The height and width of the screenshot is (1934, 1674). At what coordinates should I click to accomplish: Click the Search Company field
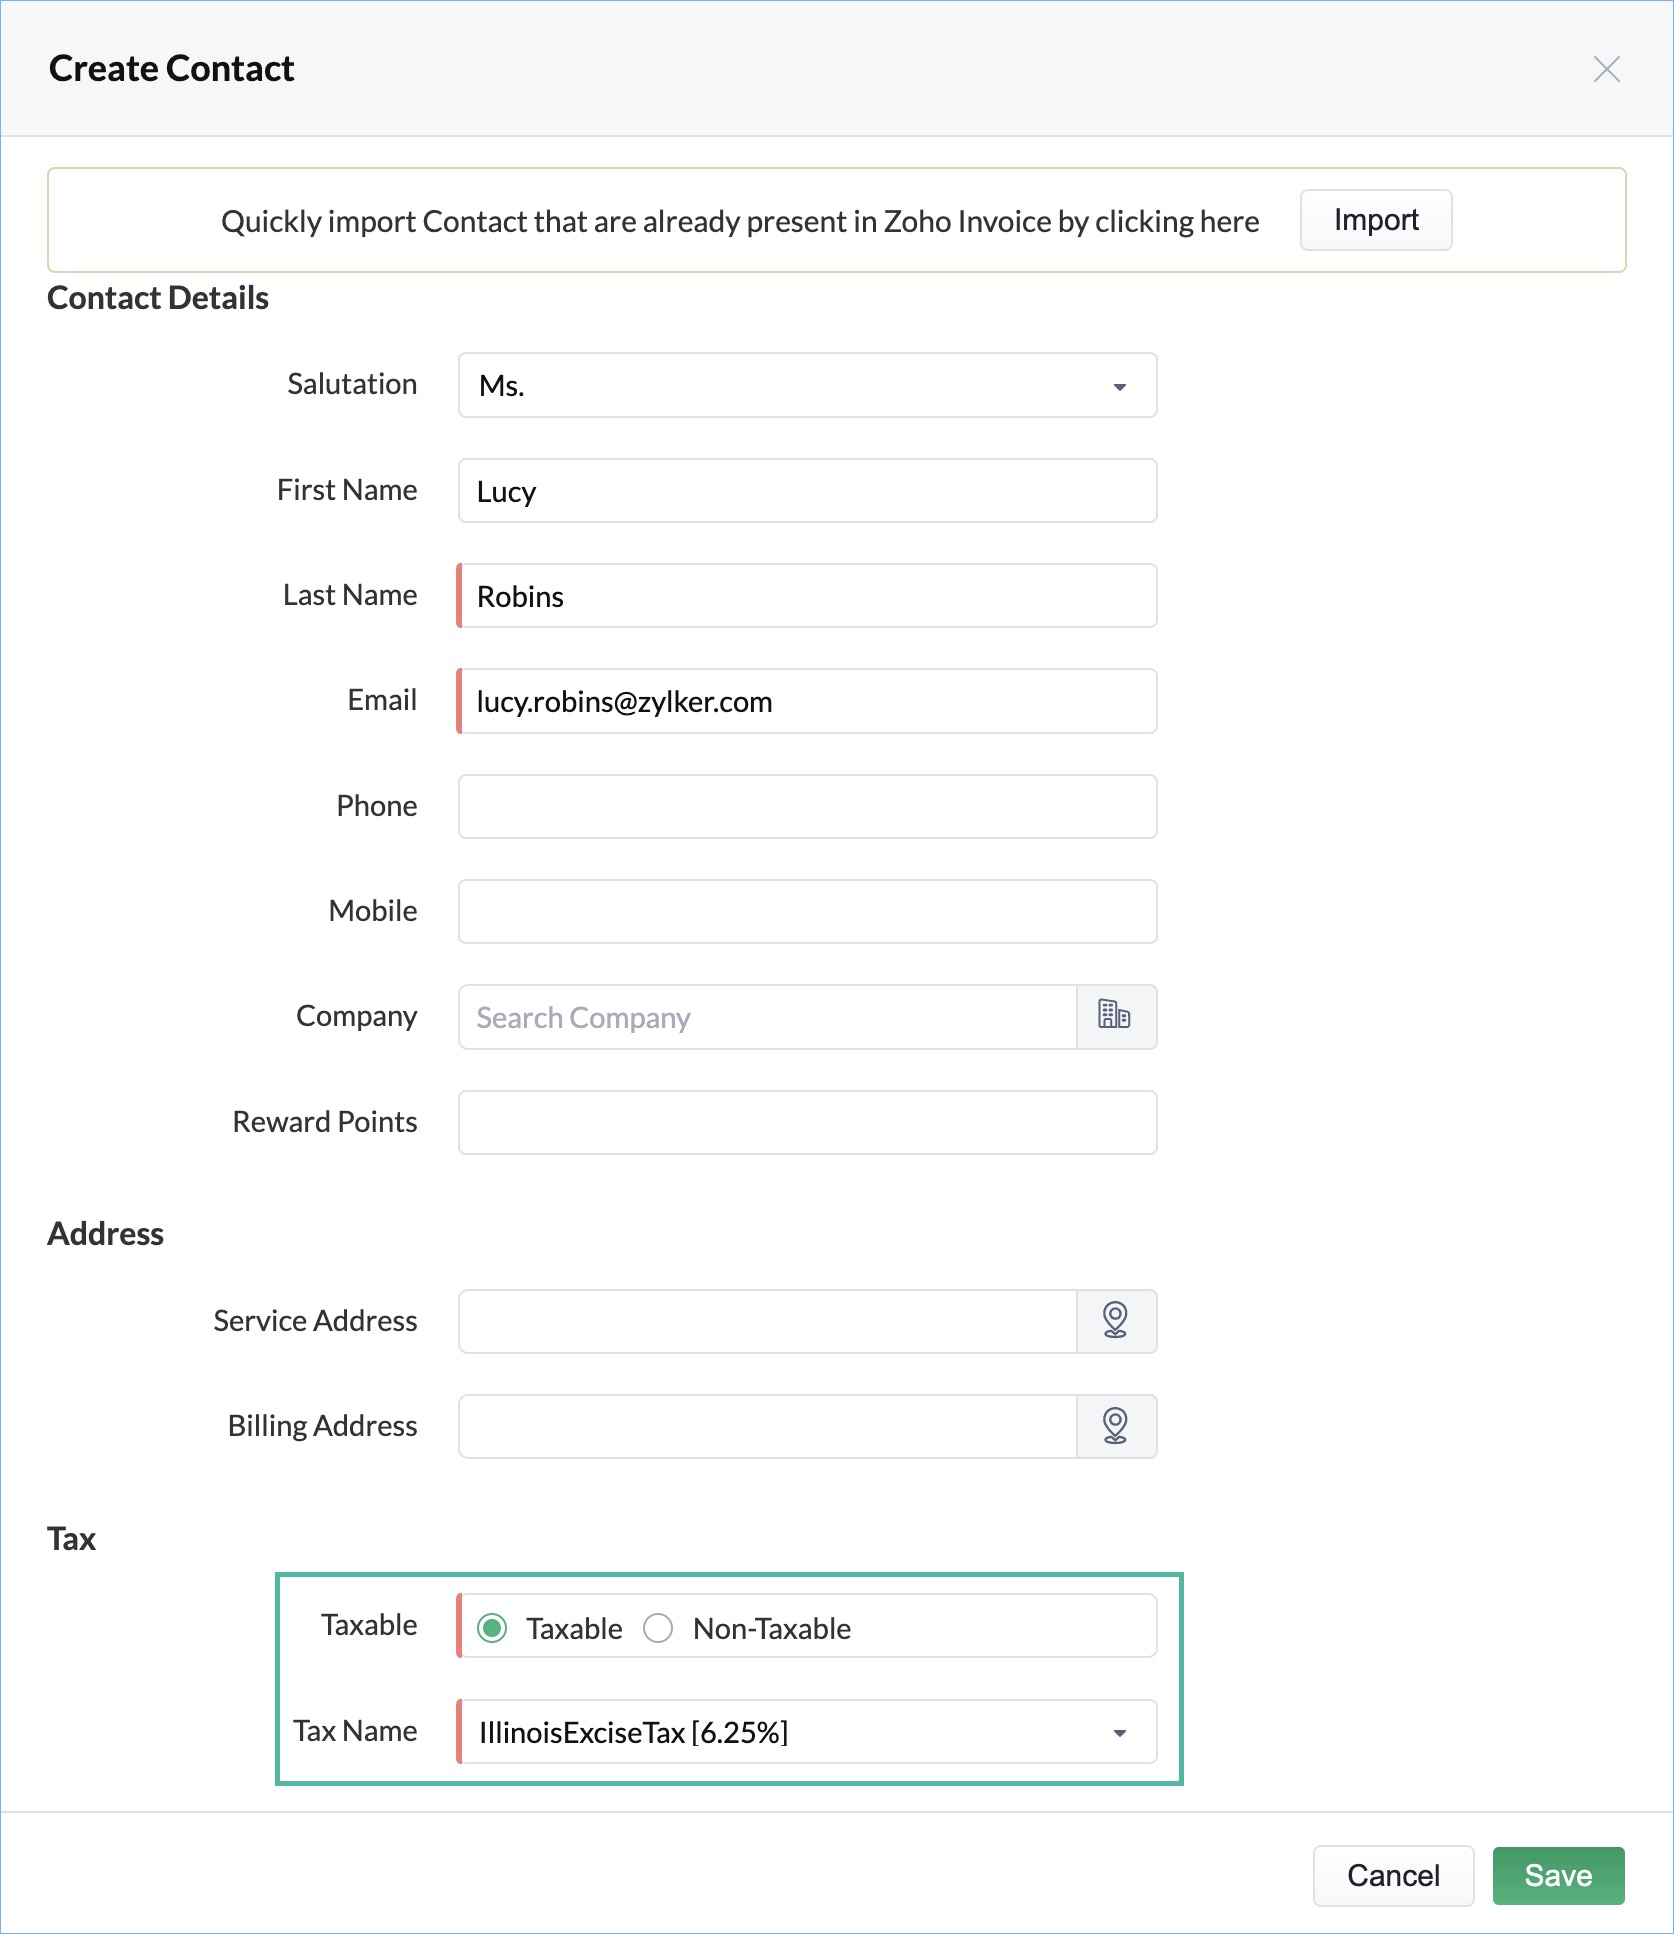pos(767,1017)
